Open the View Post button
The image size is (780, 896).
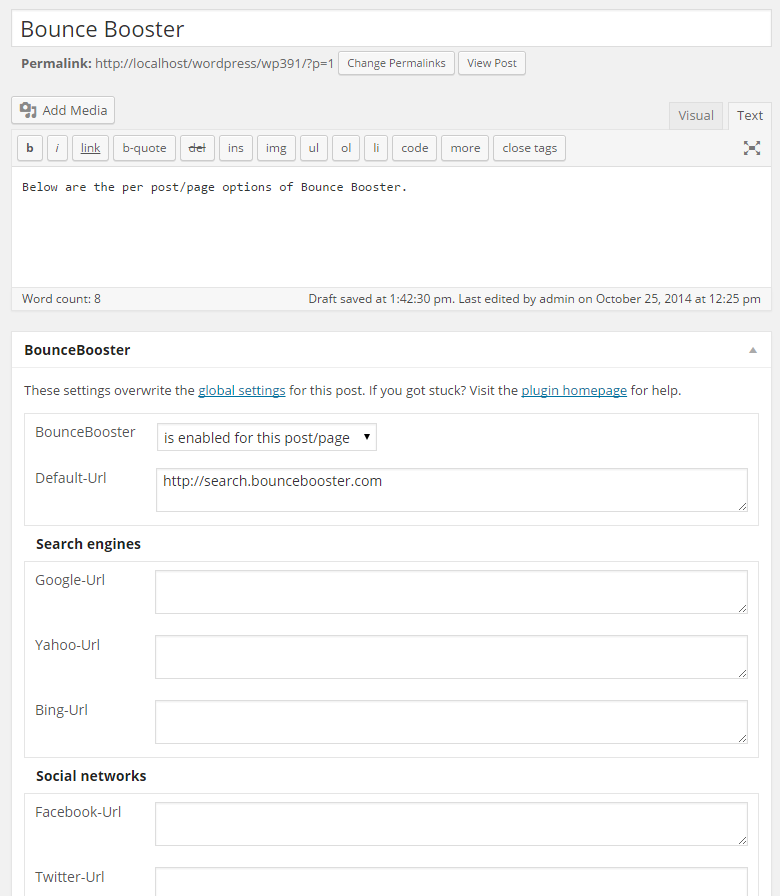pyautogui.click(x=491, y=63)
